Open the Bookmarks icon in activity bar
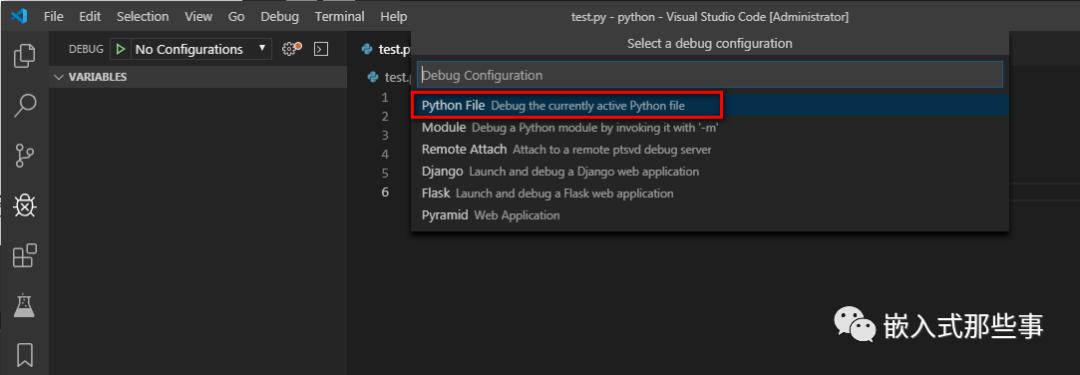The height and width of the screenshot is (375, 1080). tap(25, 355)
